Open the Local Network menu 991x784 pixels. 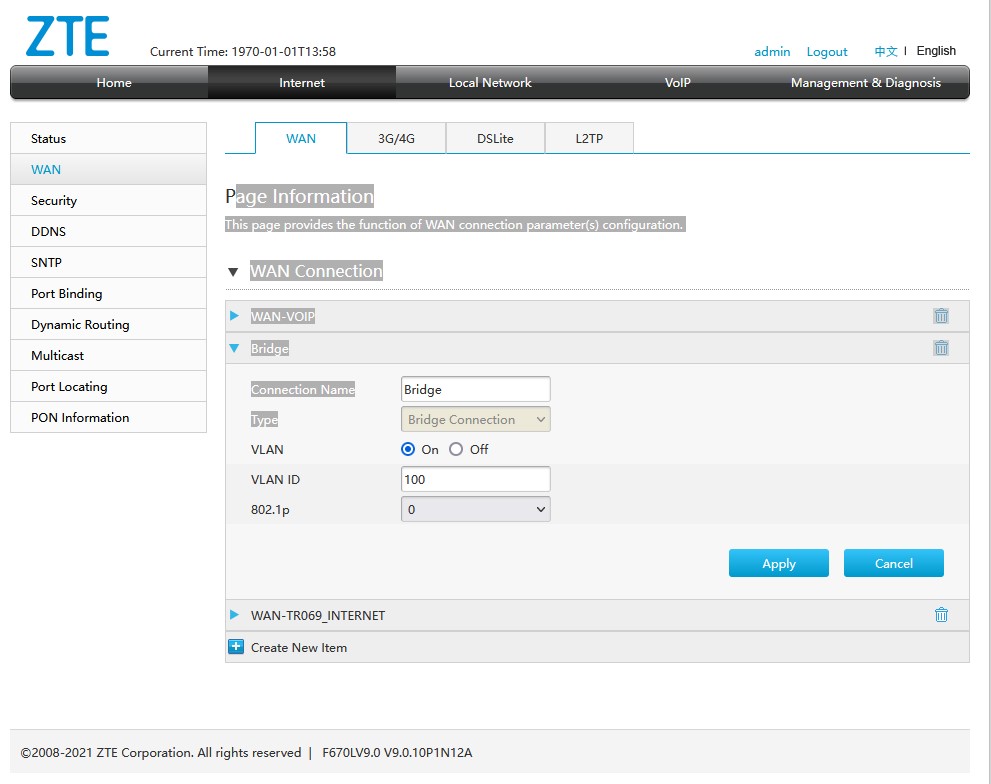tap(490, 83)
